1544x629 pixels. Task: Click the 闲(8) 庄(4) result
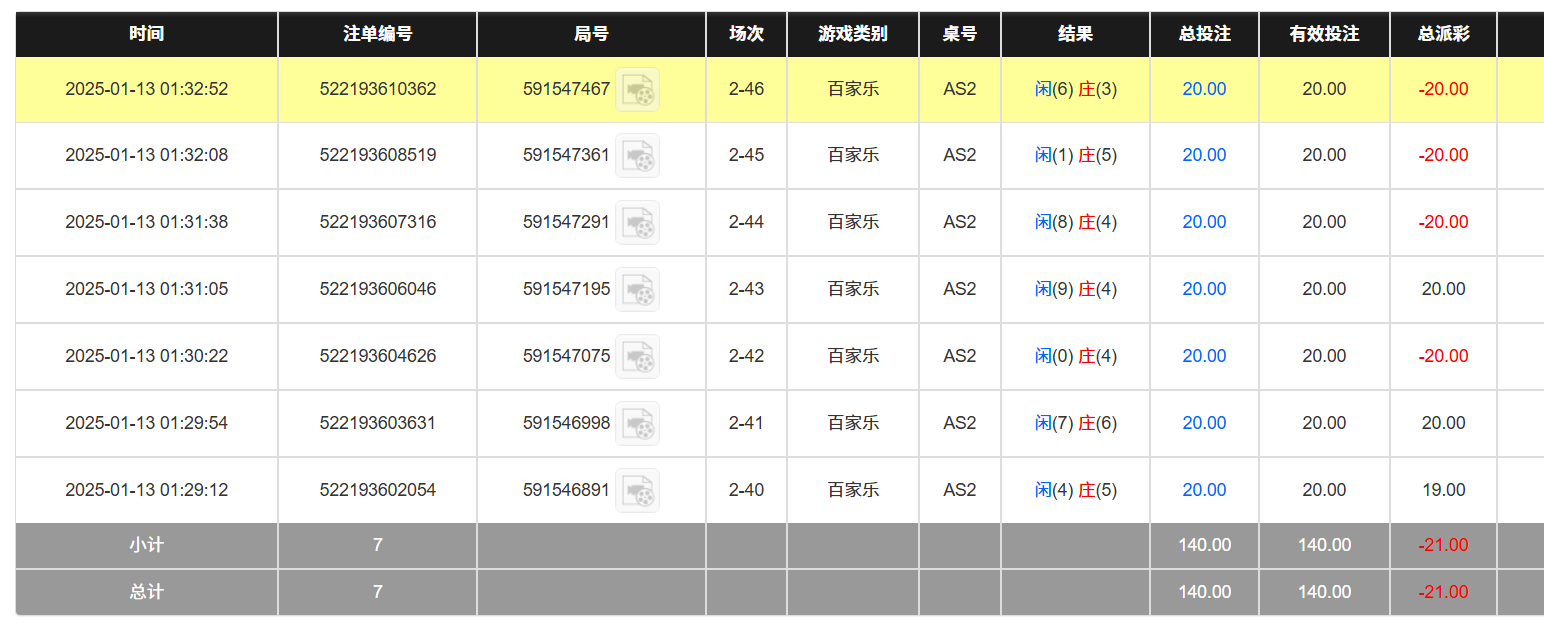(1075, 222)
